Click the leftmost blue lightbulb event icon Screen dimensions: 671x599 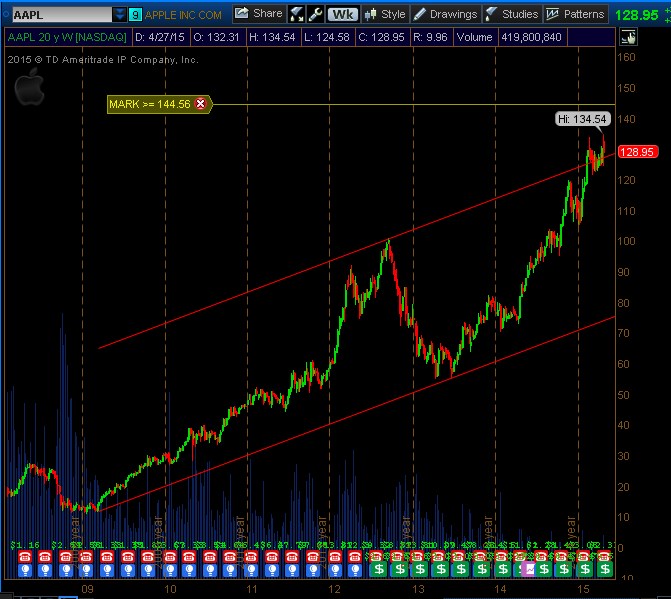[x=25, y=569]
